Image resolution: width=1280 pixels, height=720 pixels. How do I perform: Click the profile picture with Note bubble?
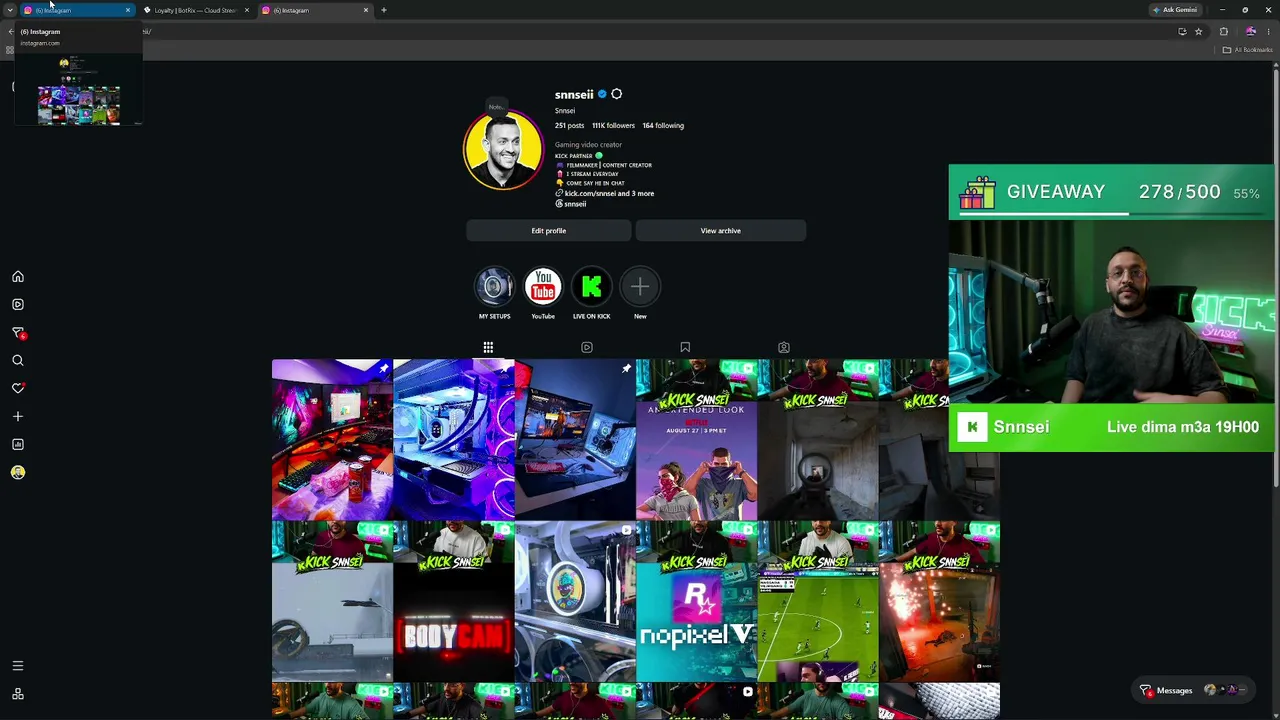[503, 150]
